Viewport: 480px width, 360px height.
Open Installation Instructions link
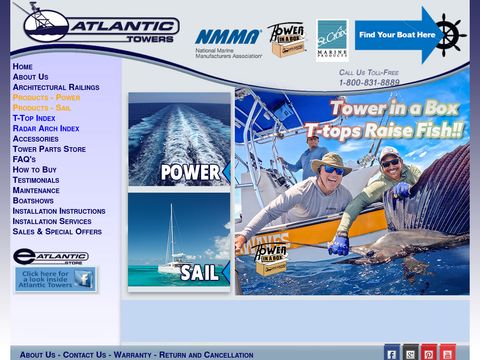pos(59,211)
